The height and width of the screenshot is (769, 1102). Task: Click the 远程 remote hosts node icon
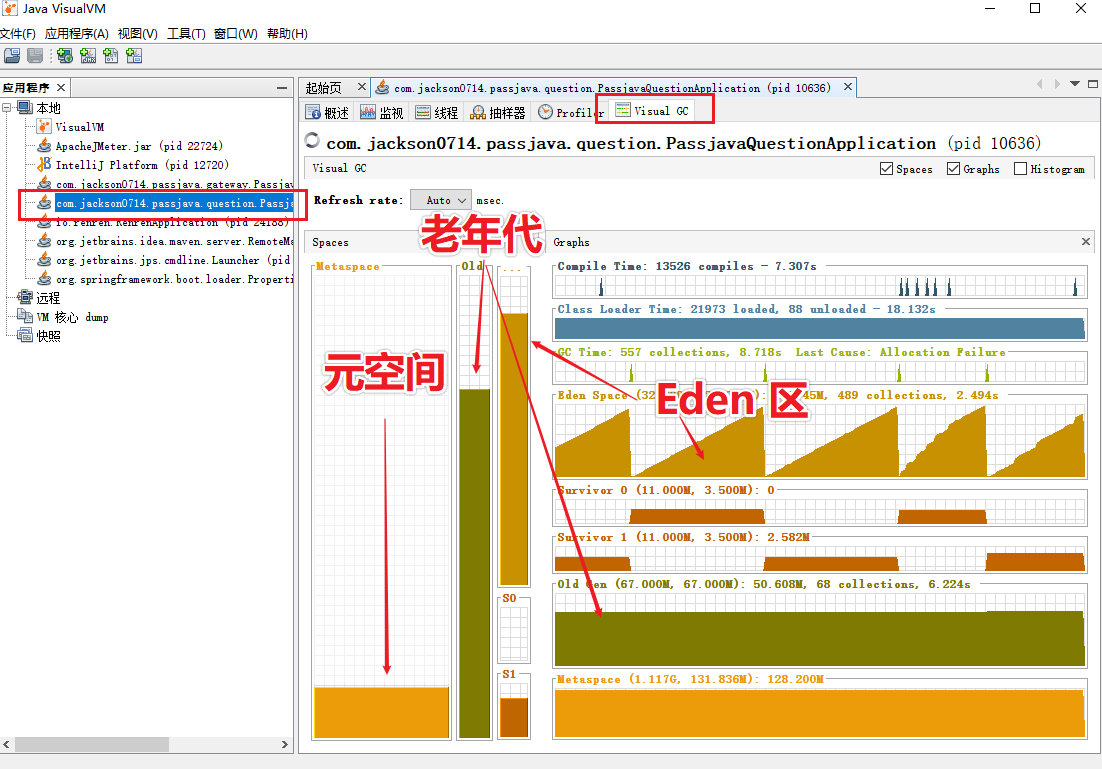pyautogui.click(x=25, y=298)
